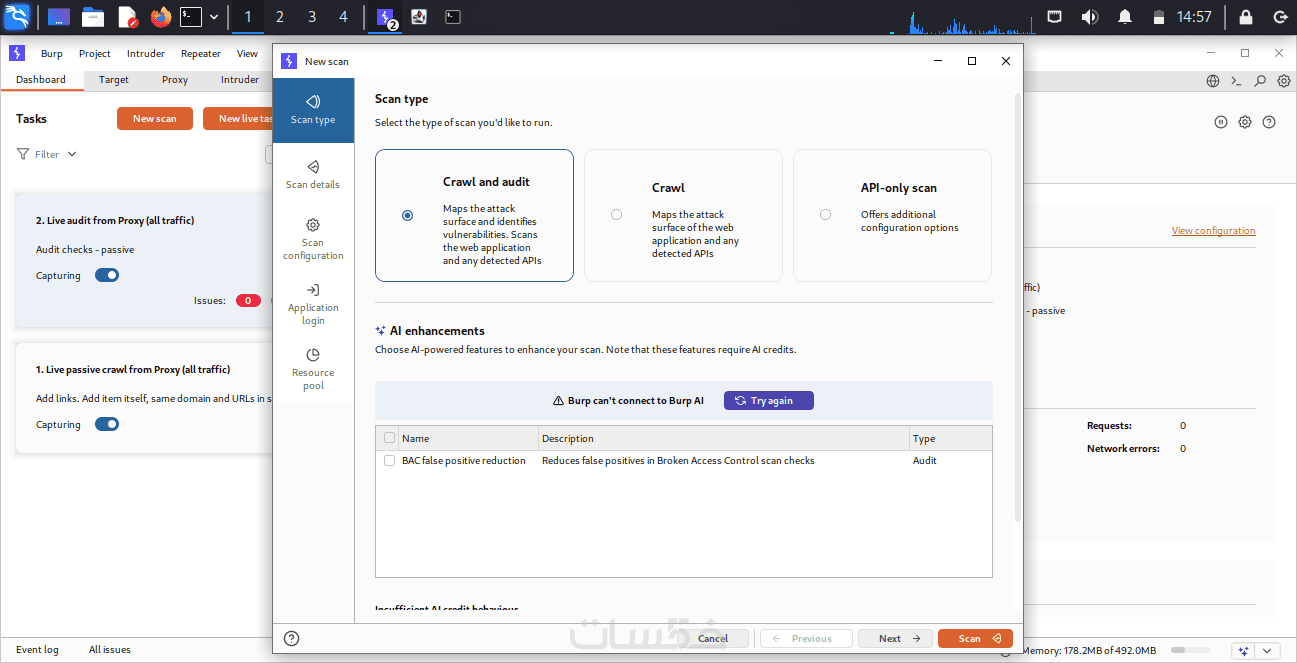This screenshot has height=663, width=1297.
Task: Expand the status bar dropdown arrow
Action: click(1268, 650)
